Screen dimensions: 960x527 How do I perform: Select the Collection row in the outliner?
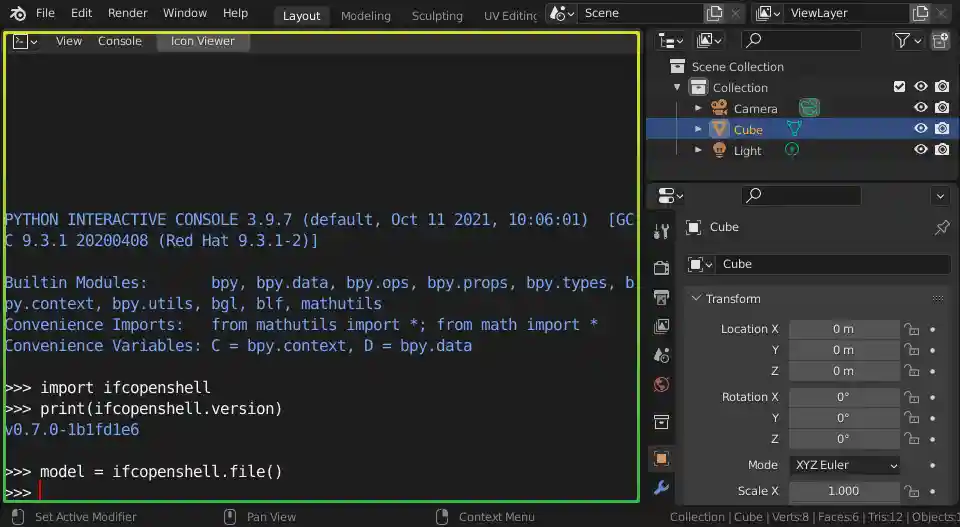739,87
